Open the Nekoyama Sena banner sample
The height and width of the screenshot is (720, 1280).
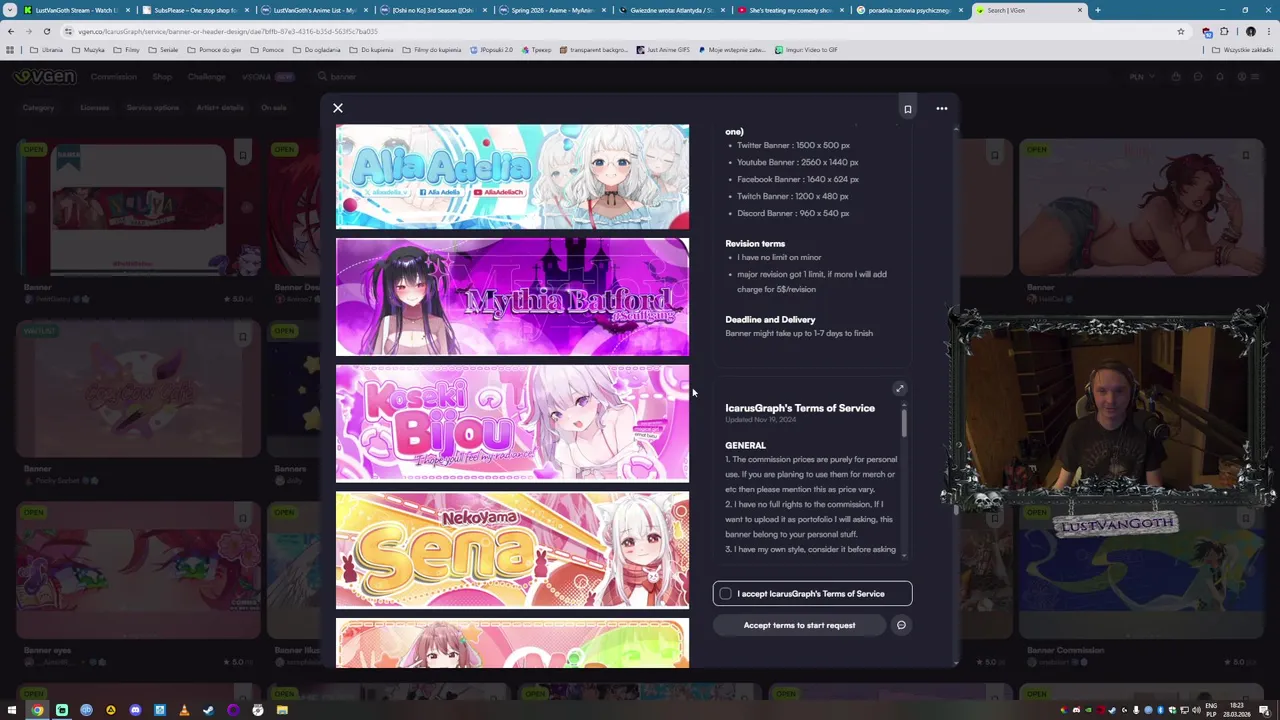[512, 549]
